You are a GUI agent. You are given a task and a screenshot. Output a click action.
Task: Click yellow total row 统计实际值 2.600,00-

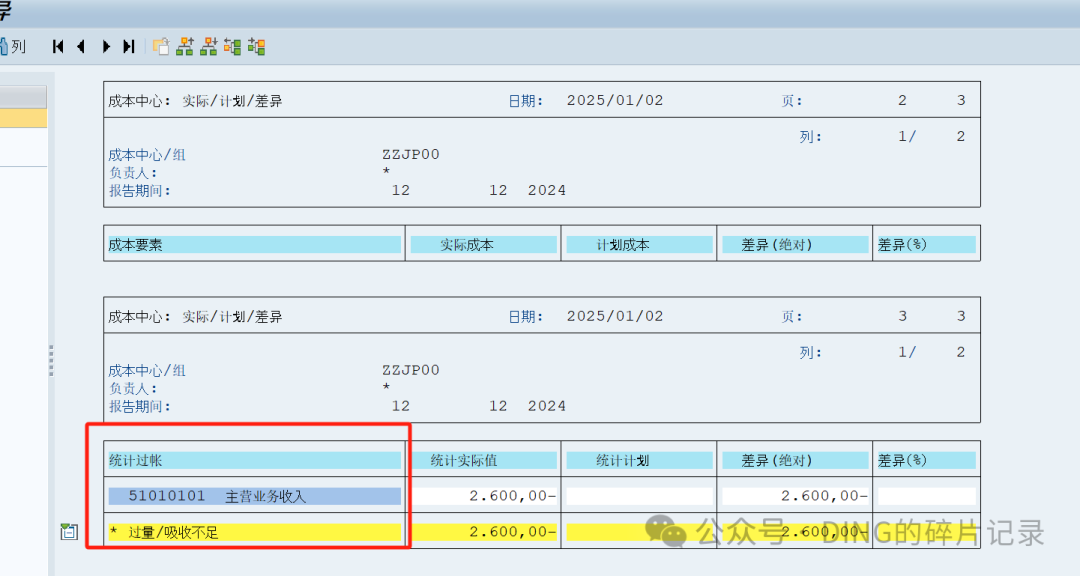(484, 532)
